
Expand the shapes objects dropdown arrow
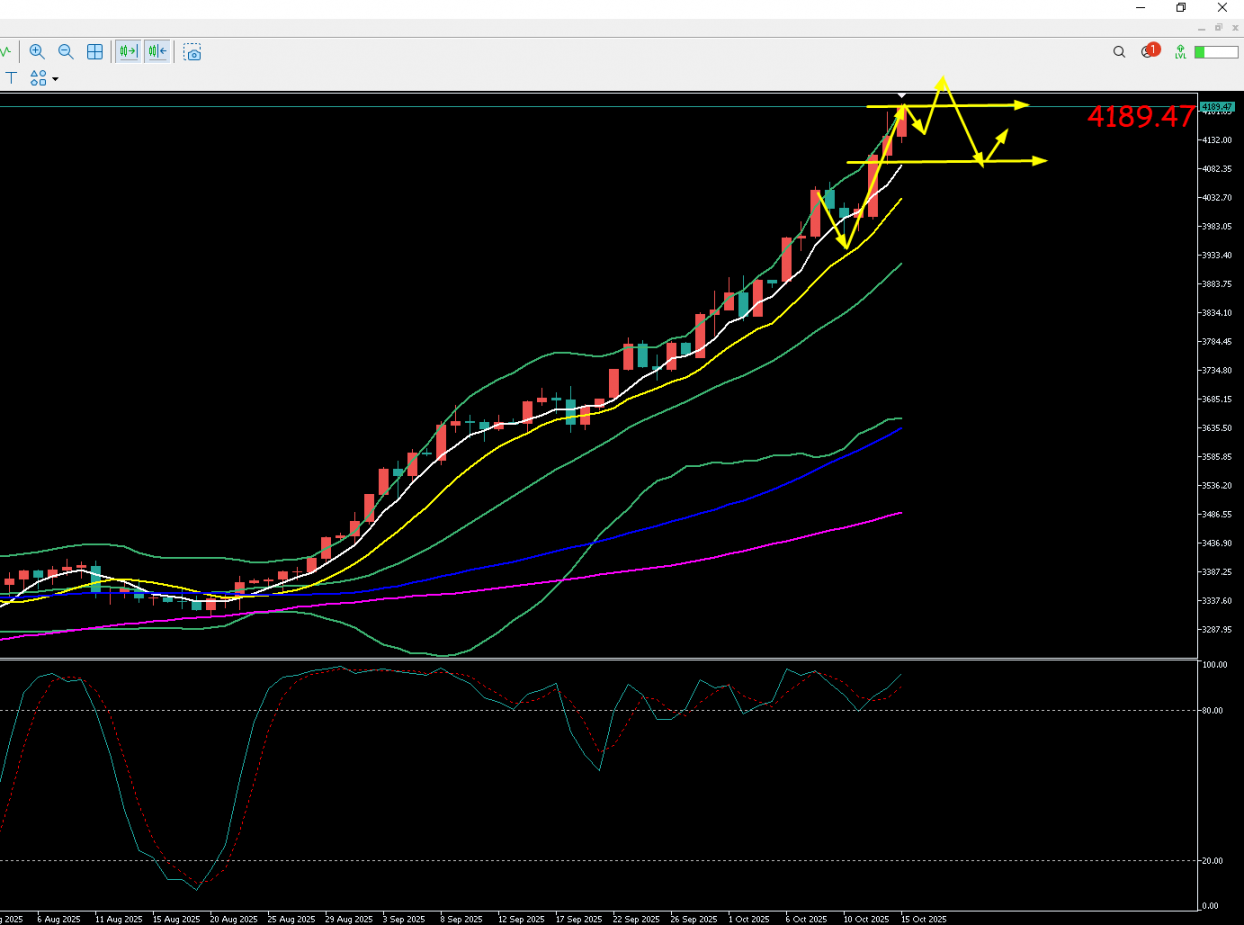click(x=55, y=79)
